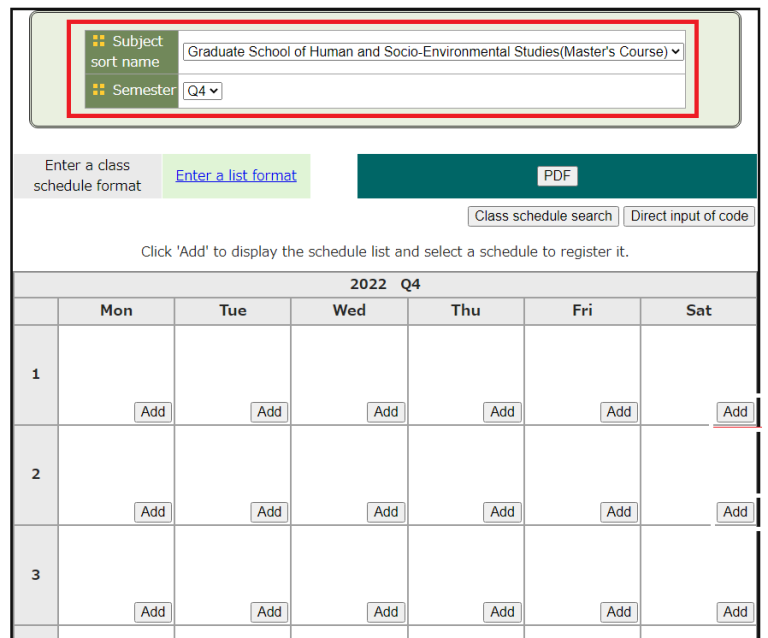
Task: Click the icon beside Semester label
Action: (98, 90)
